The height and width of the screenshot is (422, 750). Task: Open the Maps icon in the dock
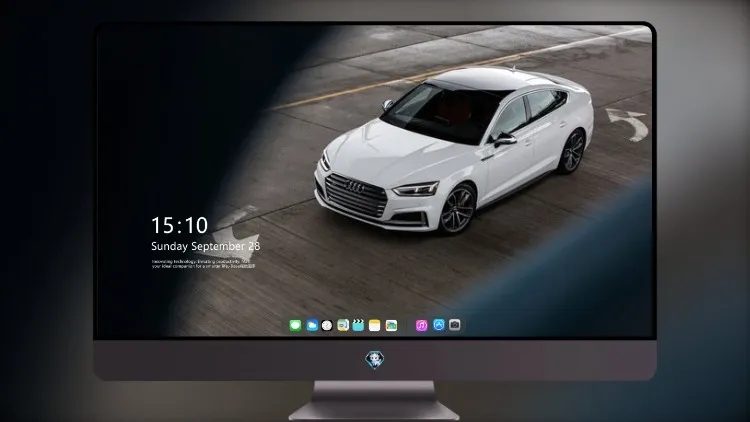(343, 325)
